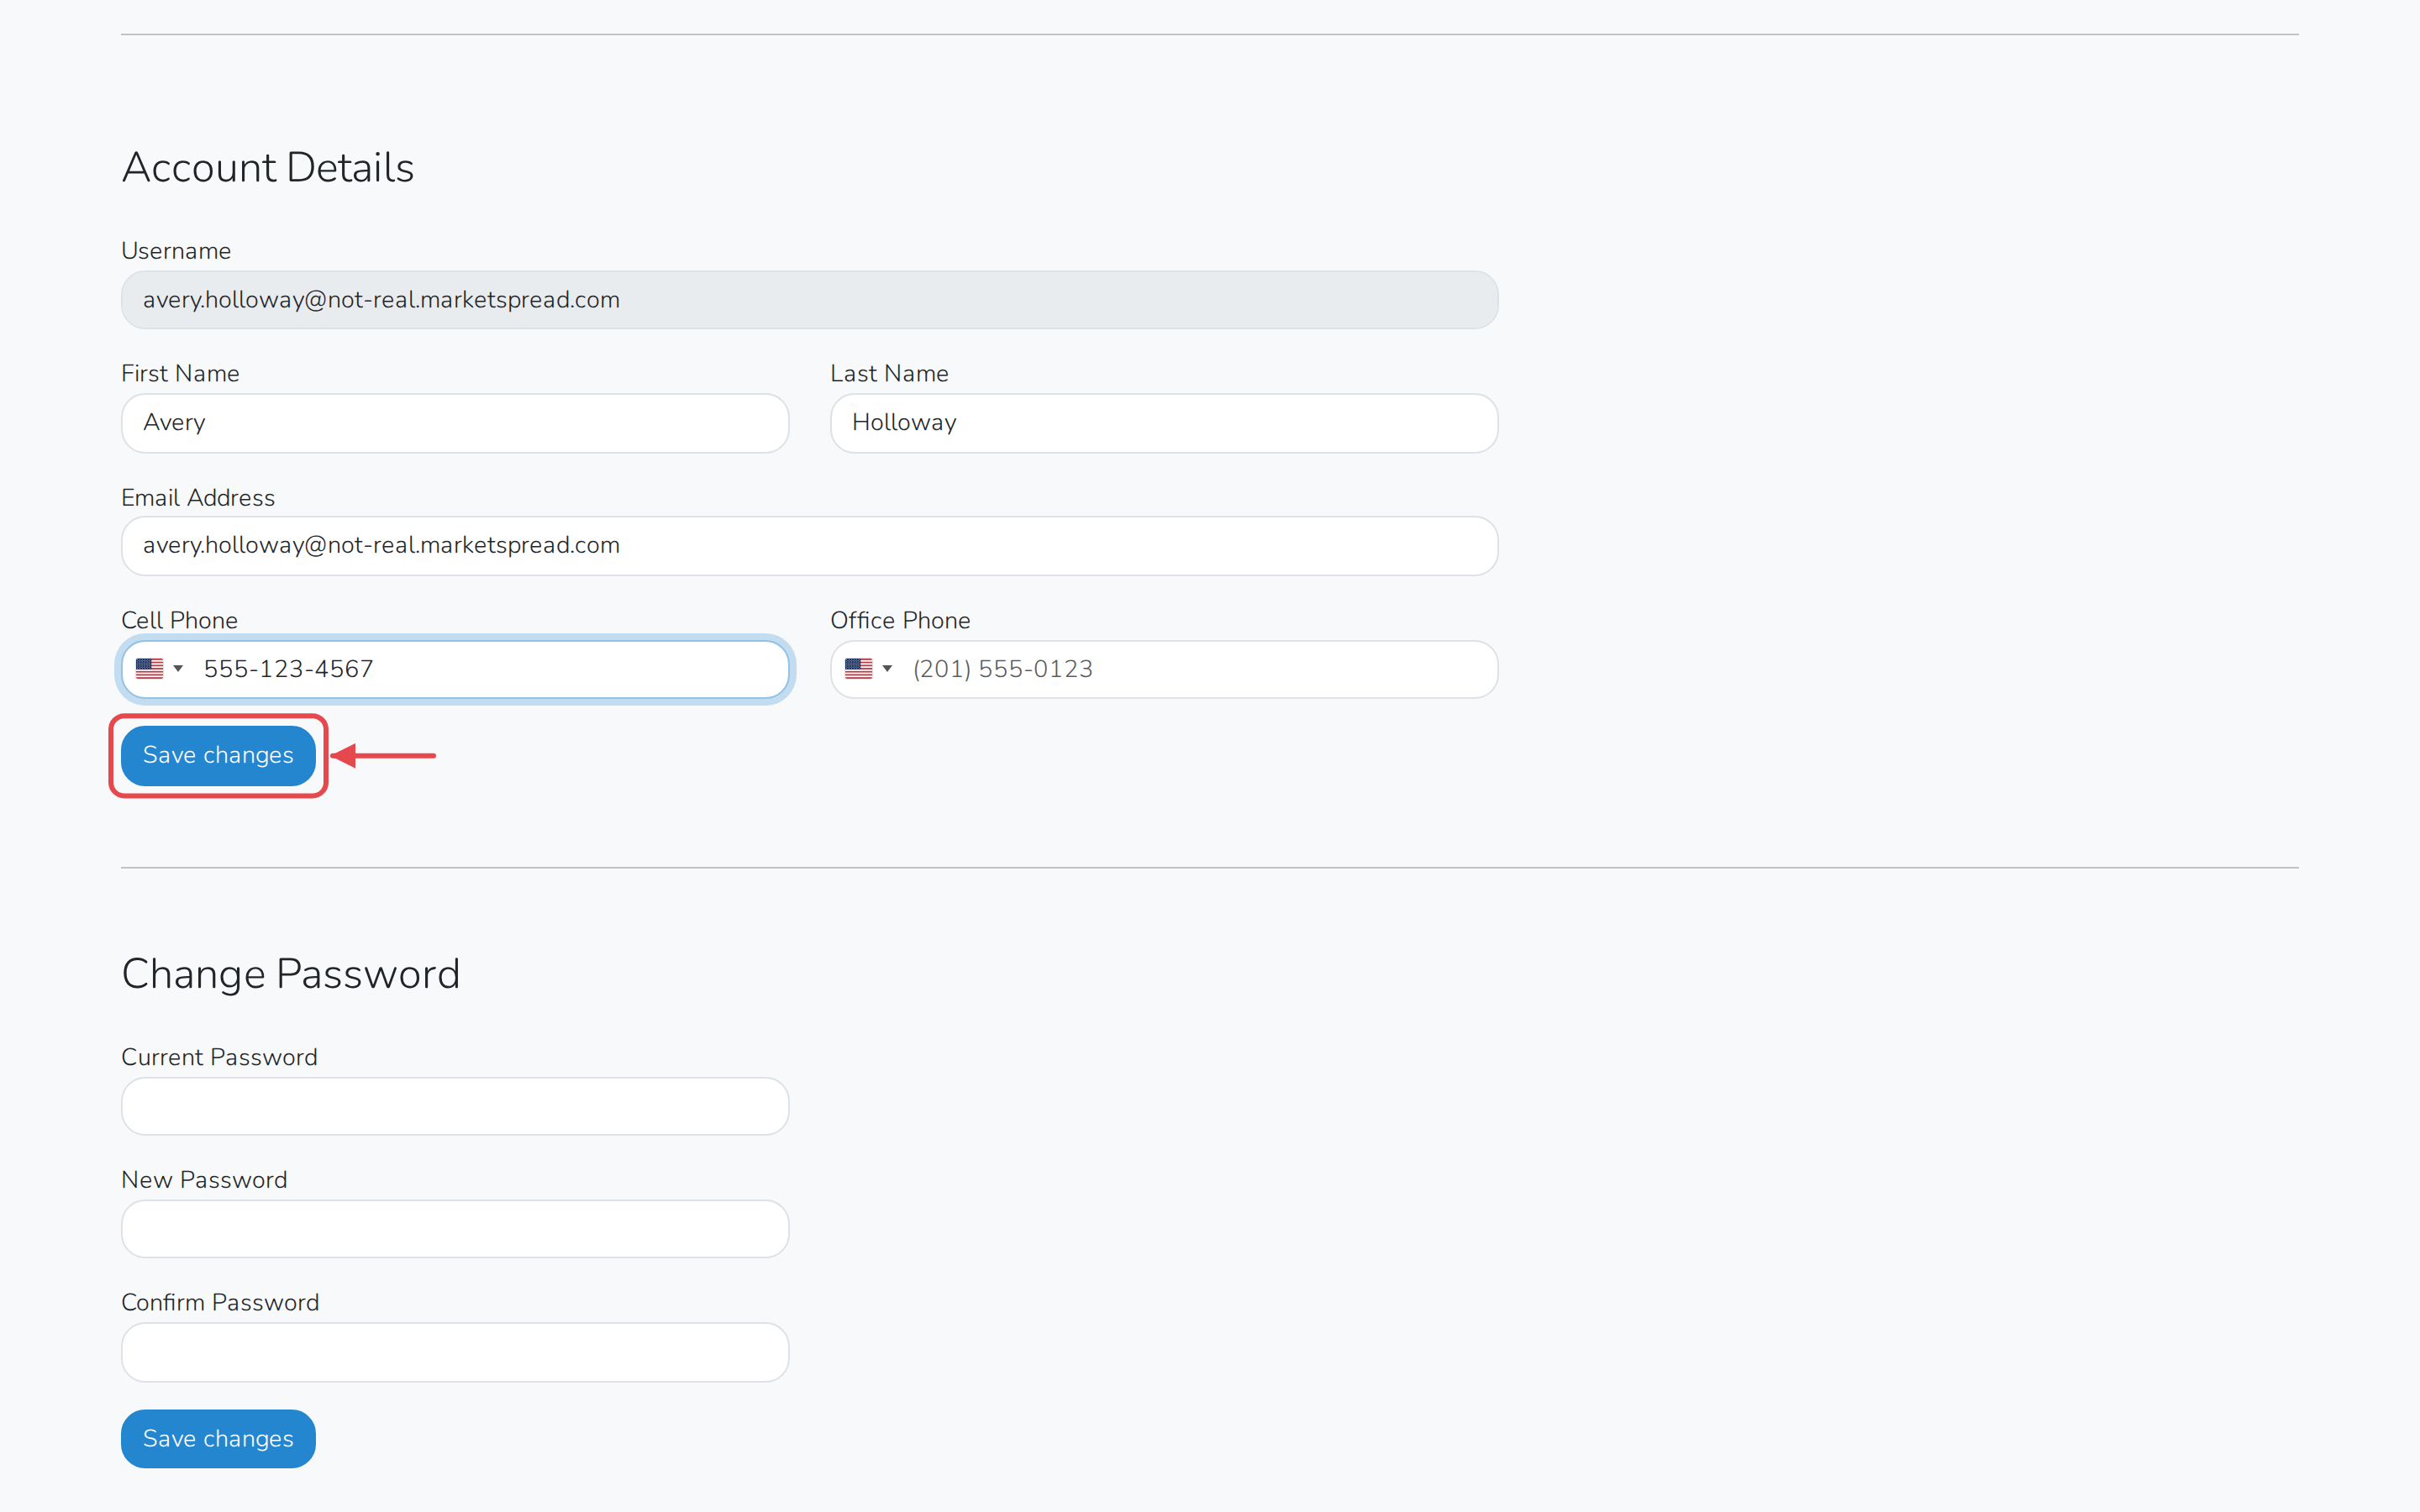Click the Last Name label
Screen dimensions: 2420x1512
(889, 374)
